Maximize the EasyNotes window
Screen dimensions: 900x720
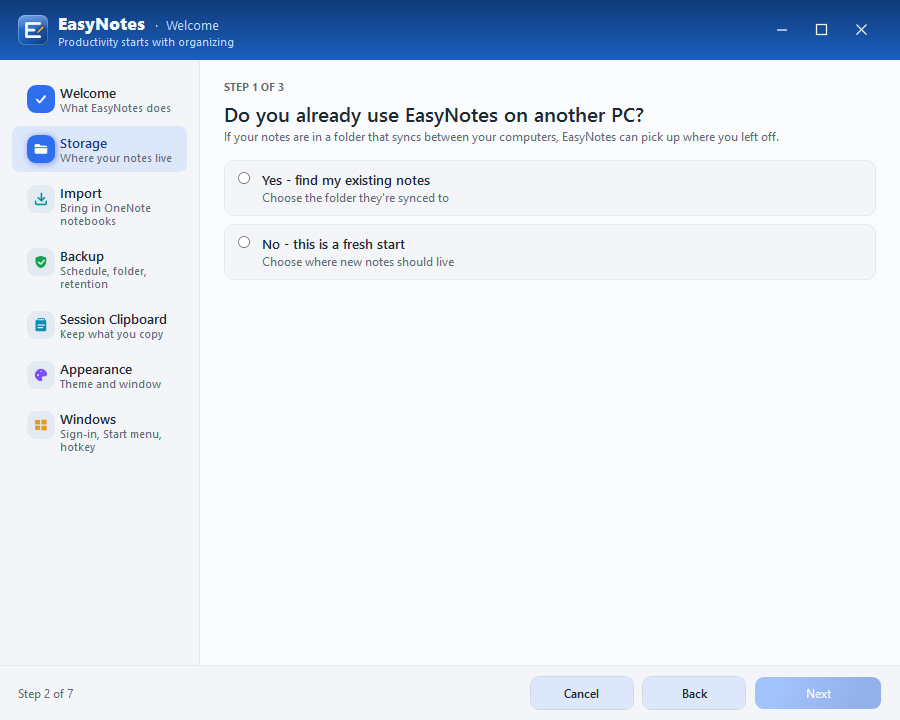coord(821,30)
